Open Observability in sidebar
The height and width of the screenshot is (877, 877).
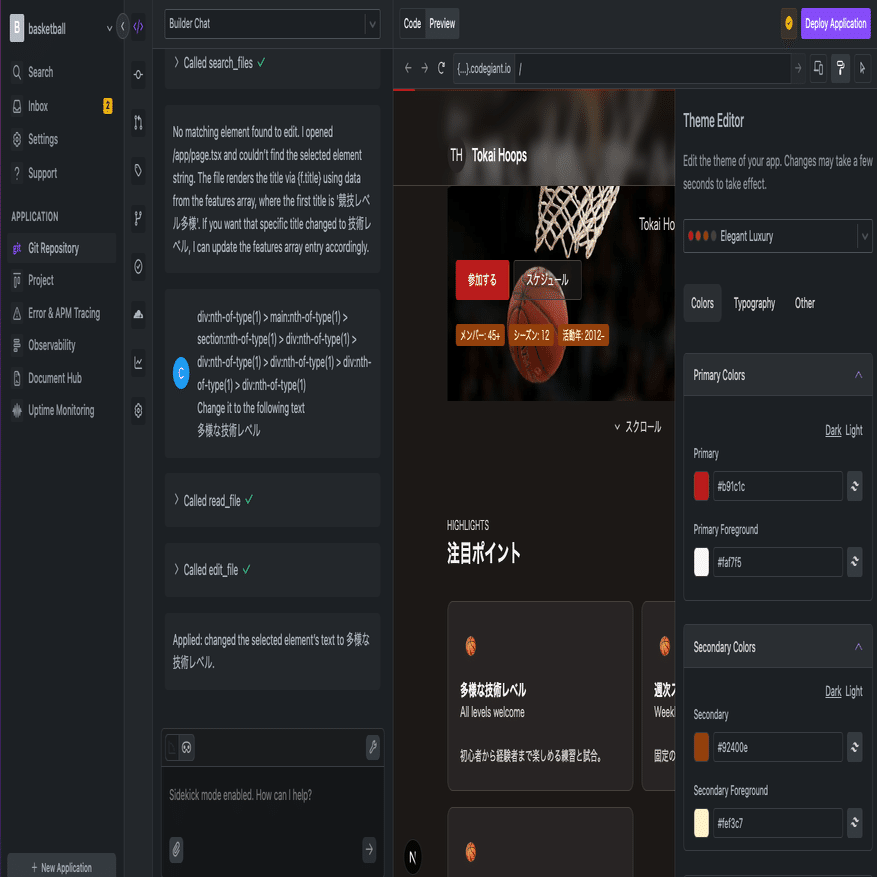(x=62, y=345)
